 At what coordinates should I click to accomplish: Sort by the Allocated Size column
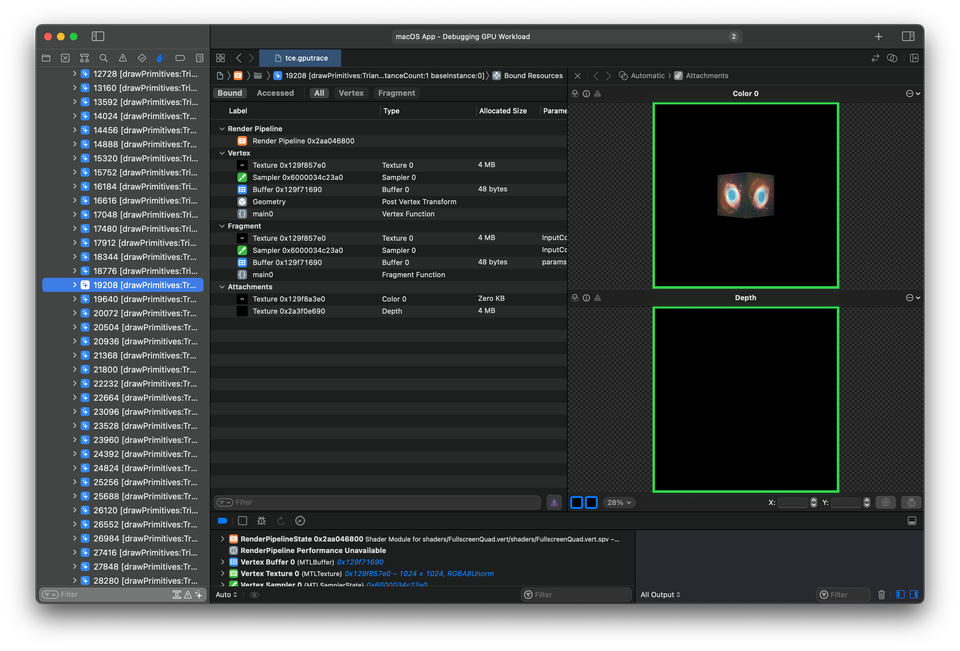coord(503,111)
